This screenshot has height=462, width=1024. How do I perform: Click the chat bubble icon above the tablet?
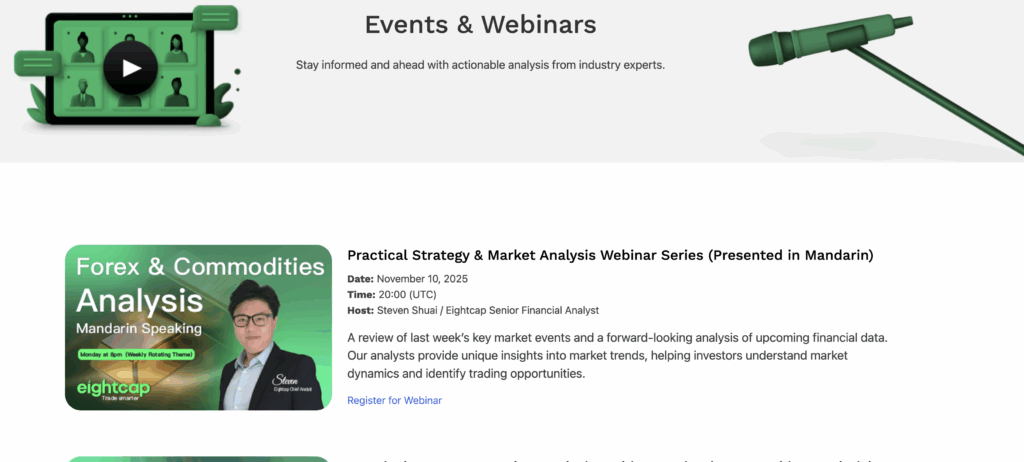click(x=213, y=18)
